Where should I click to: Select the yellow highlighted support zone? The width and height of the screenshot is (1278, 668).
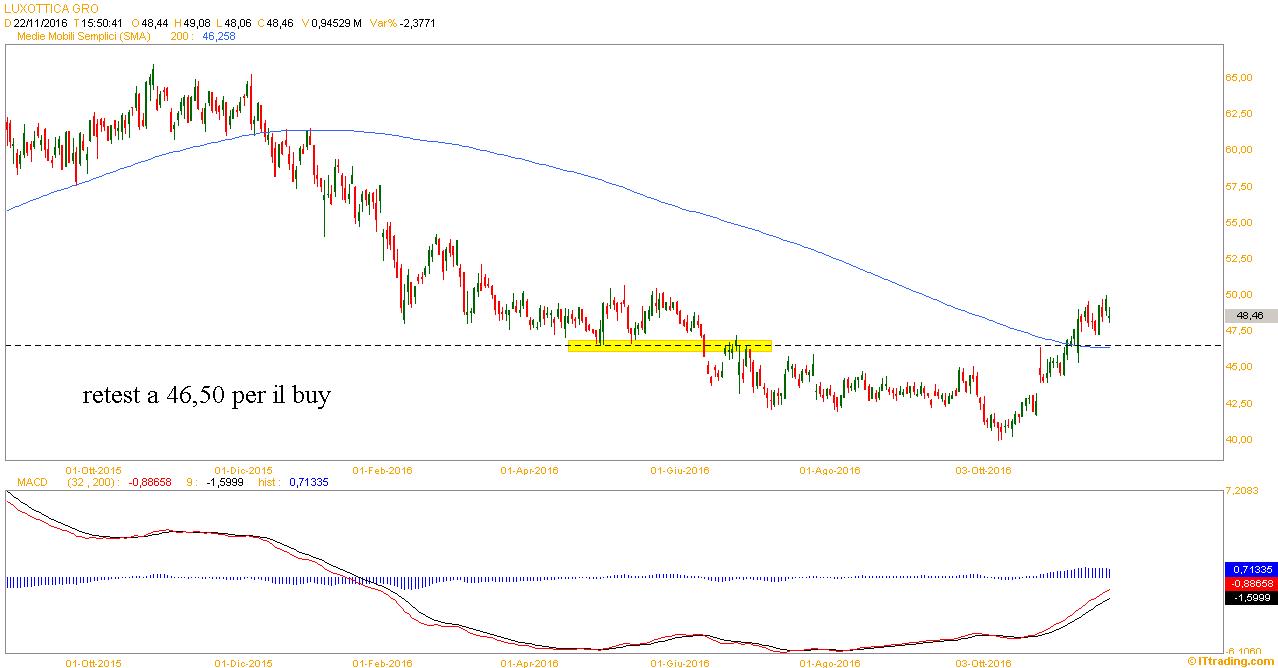click(669, 346)
